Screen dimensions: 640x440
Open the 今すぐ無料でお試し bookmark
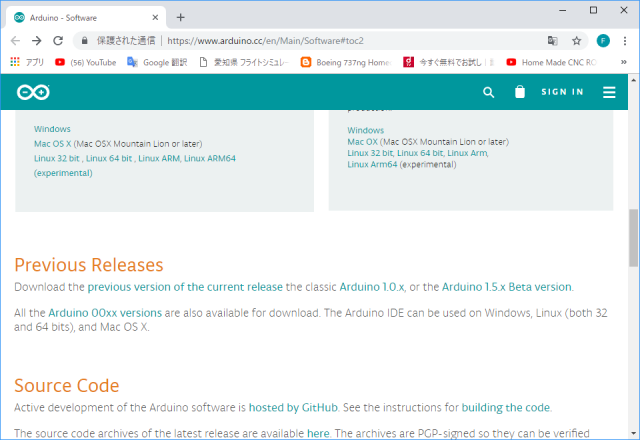(449, 62)
